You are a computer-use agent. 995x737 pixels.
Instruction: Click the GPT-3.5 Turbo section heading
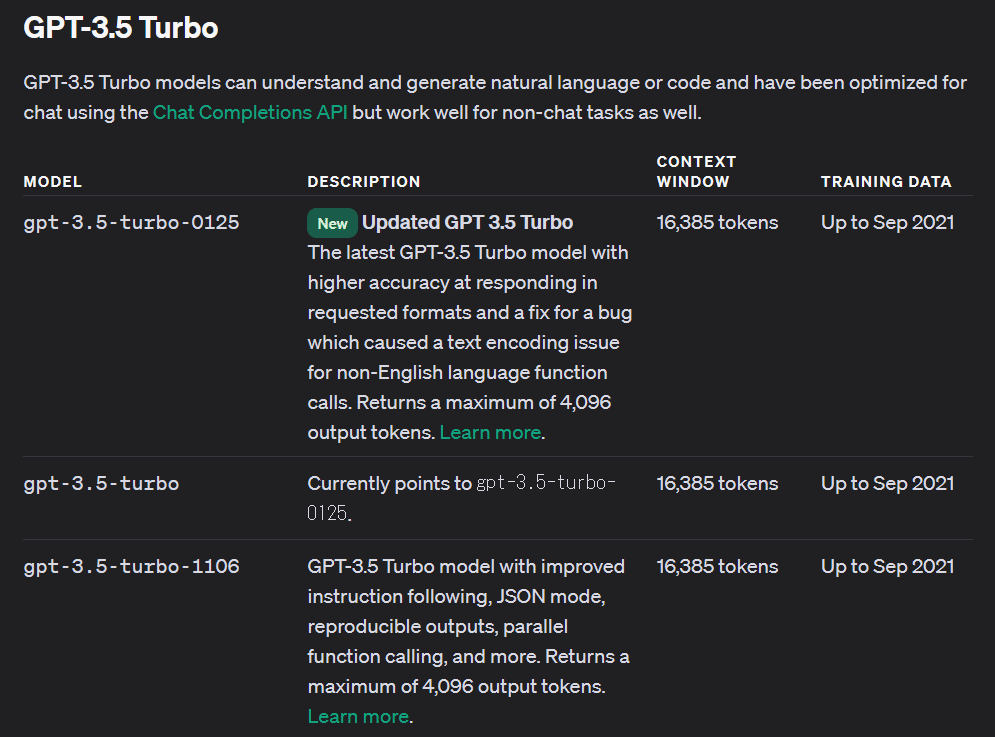pyautogui.click(x=121, y=28)
